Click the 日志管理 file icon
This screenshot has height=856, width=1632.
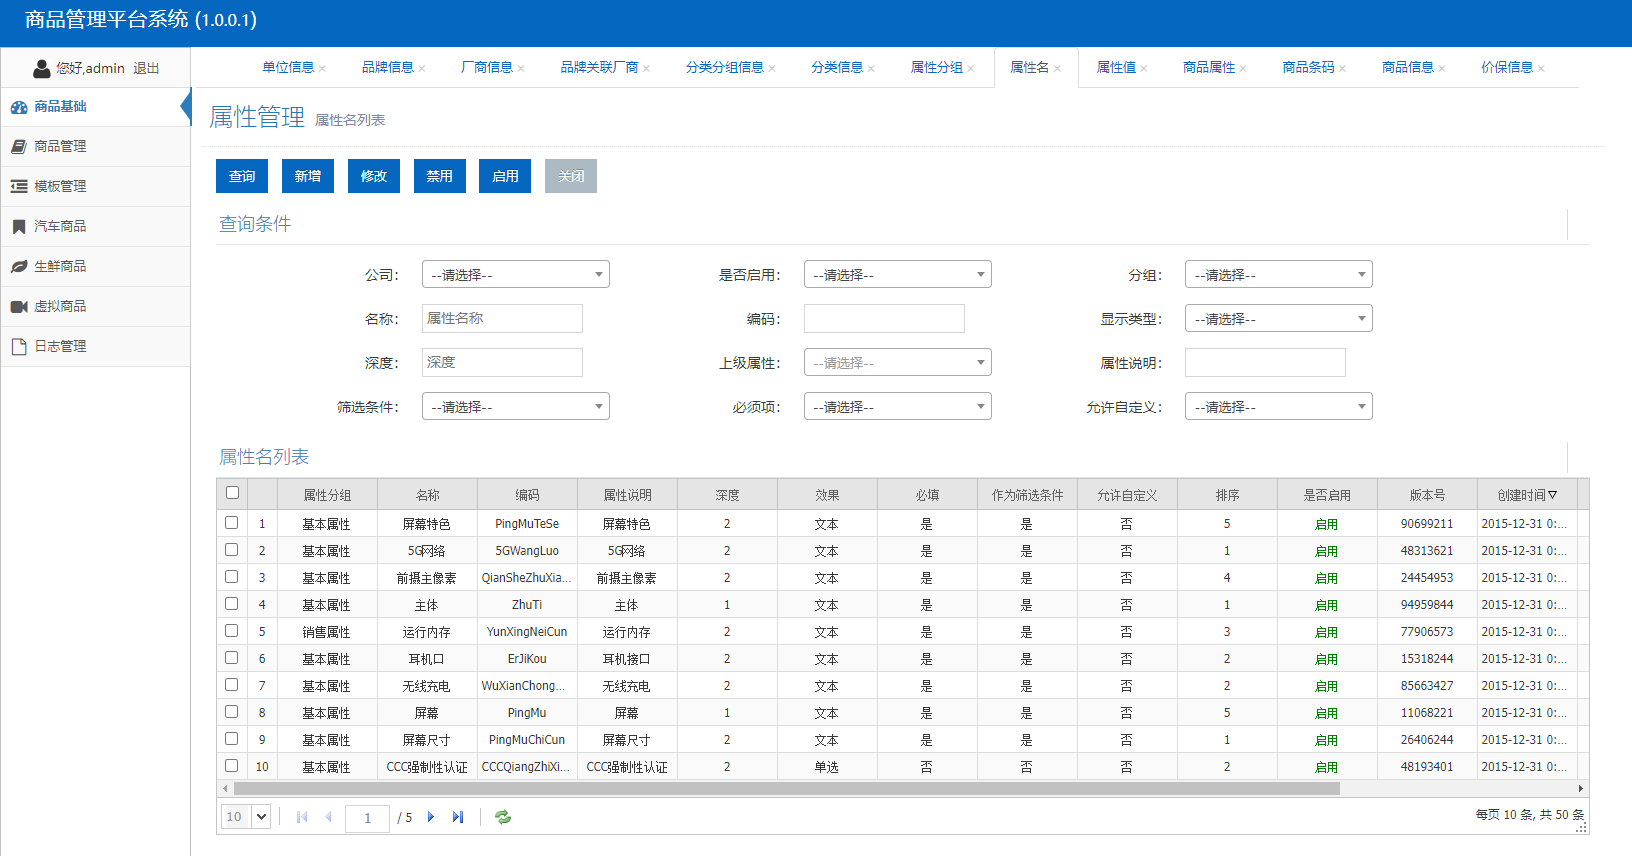coord(19,347)
